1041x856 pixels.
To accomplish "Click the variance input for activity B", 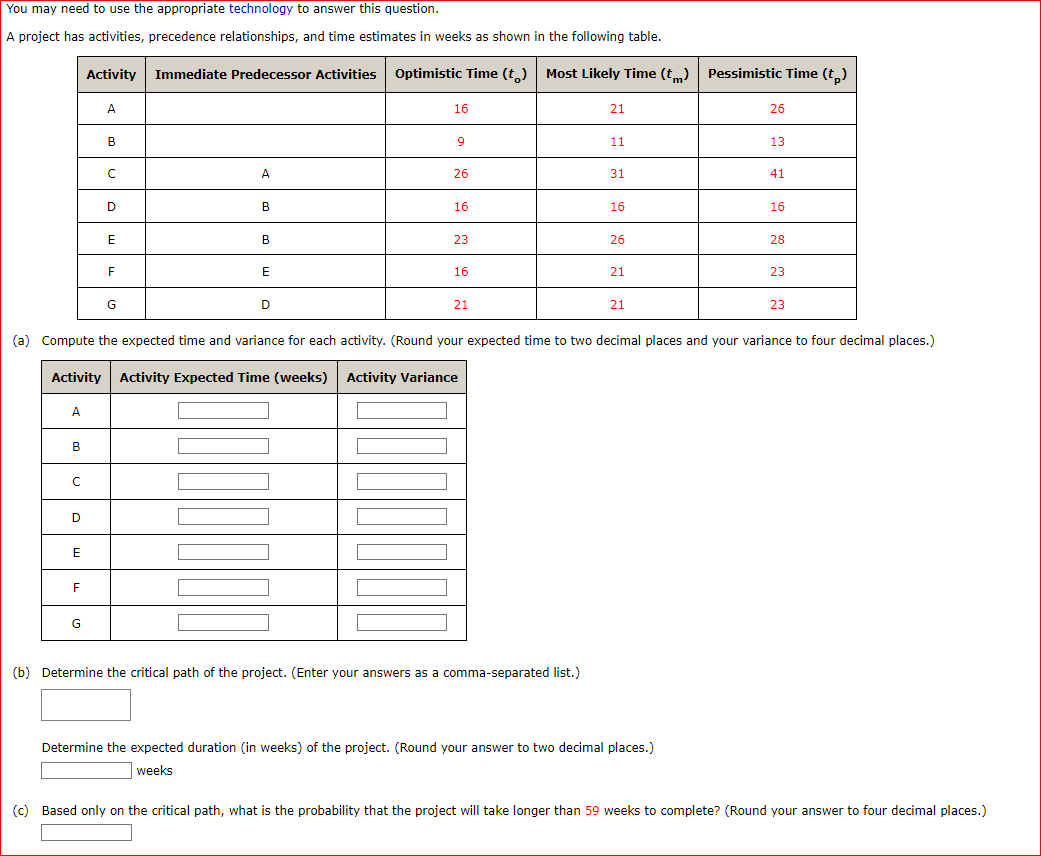I will pos(401,445).
